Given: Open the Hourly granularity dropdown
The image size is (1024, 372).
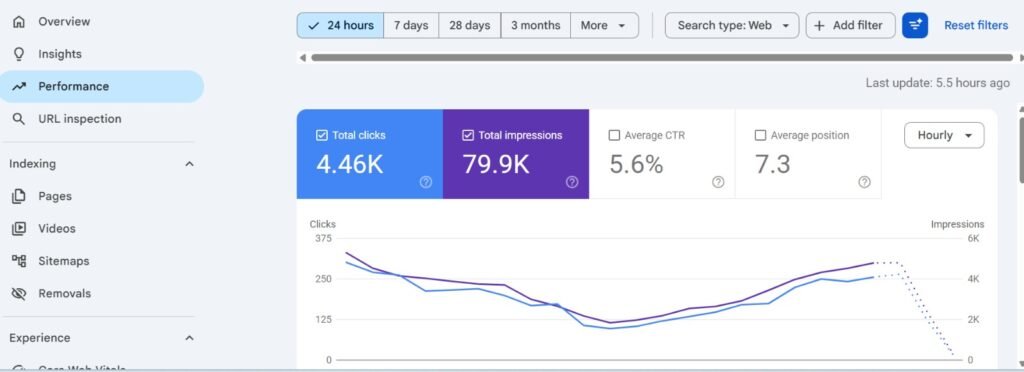Looking at the screenshot, I should point(944,135).
